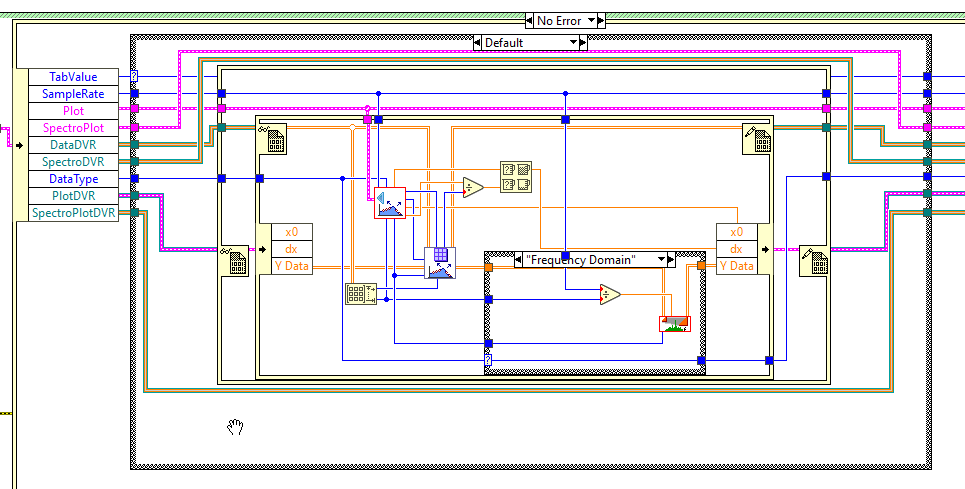Select the waveform grid subVI icon
965x489 pixels.
pos(440,263)
